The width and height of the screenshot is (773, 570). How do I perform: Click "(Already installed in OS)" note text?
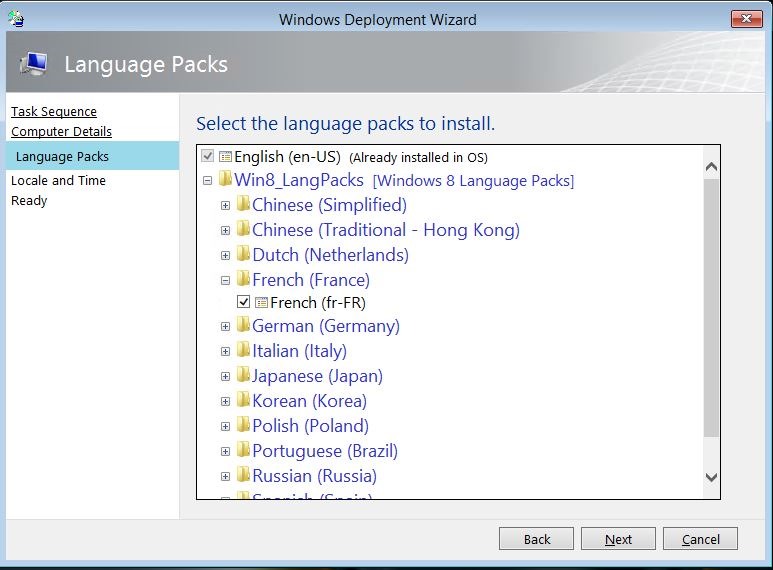pyautogui.click(x=419, y=158)
